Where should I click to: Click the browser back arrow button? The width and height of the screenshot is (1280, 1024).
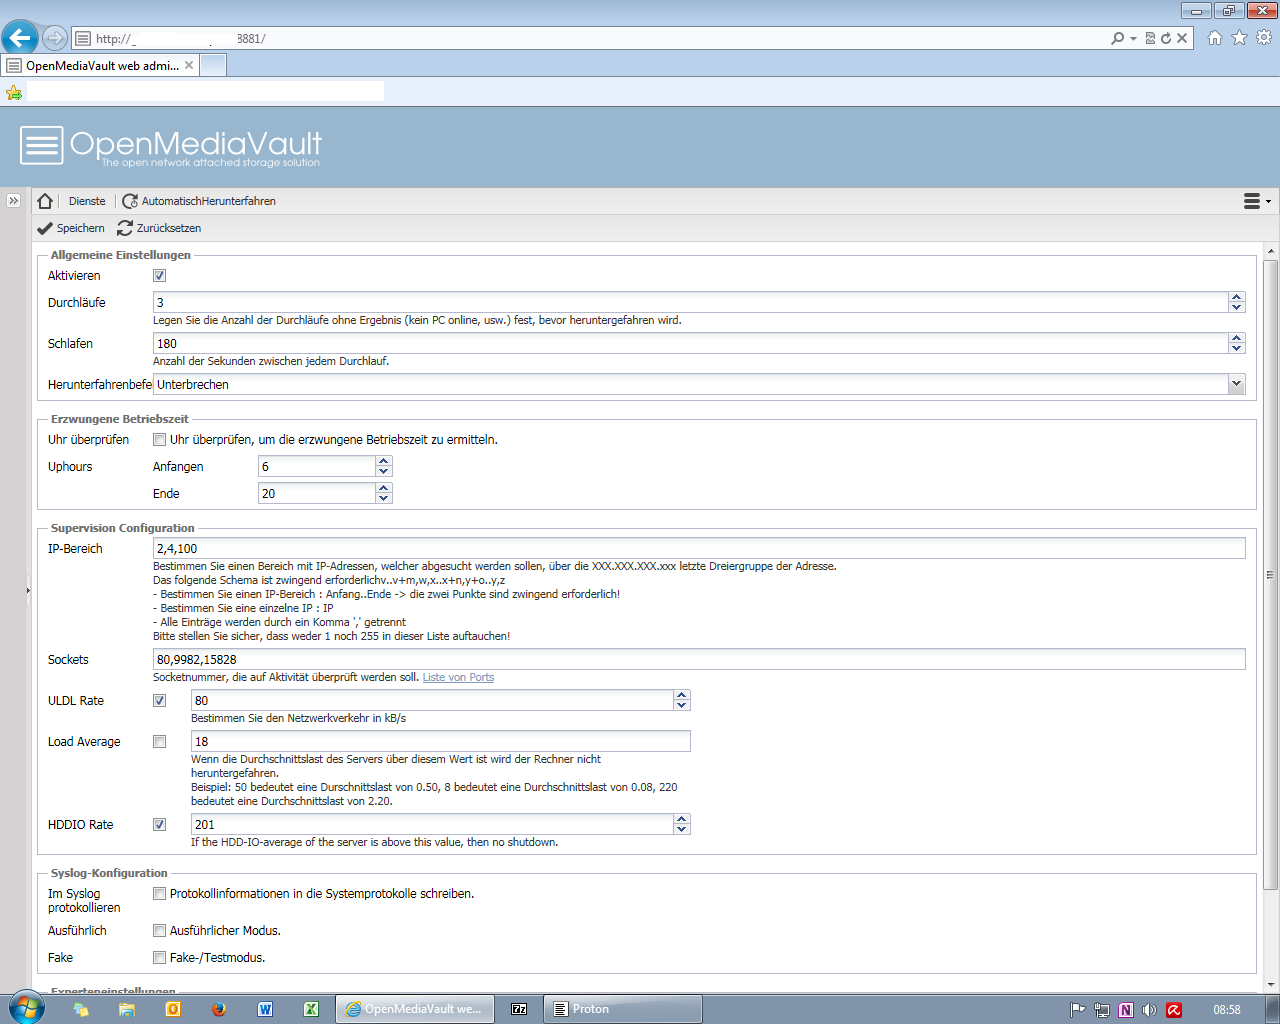click(x=19, y=38)
